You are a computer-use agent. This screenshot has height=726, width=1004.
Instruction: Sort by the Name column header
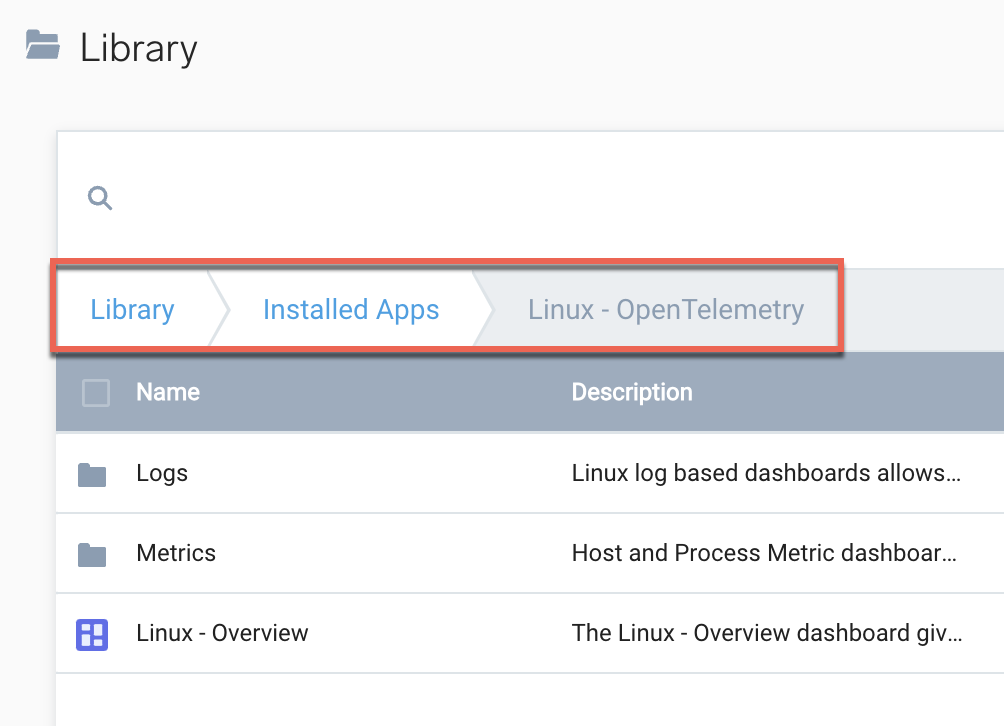click(x=168, y=393)
